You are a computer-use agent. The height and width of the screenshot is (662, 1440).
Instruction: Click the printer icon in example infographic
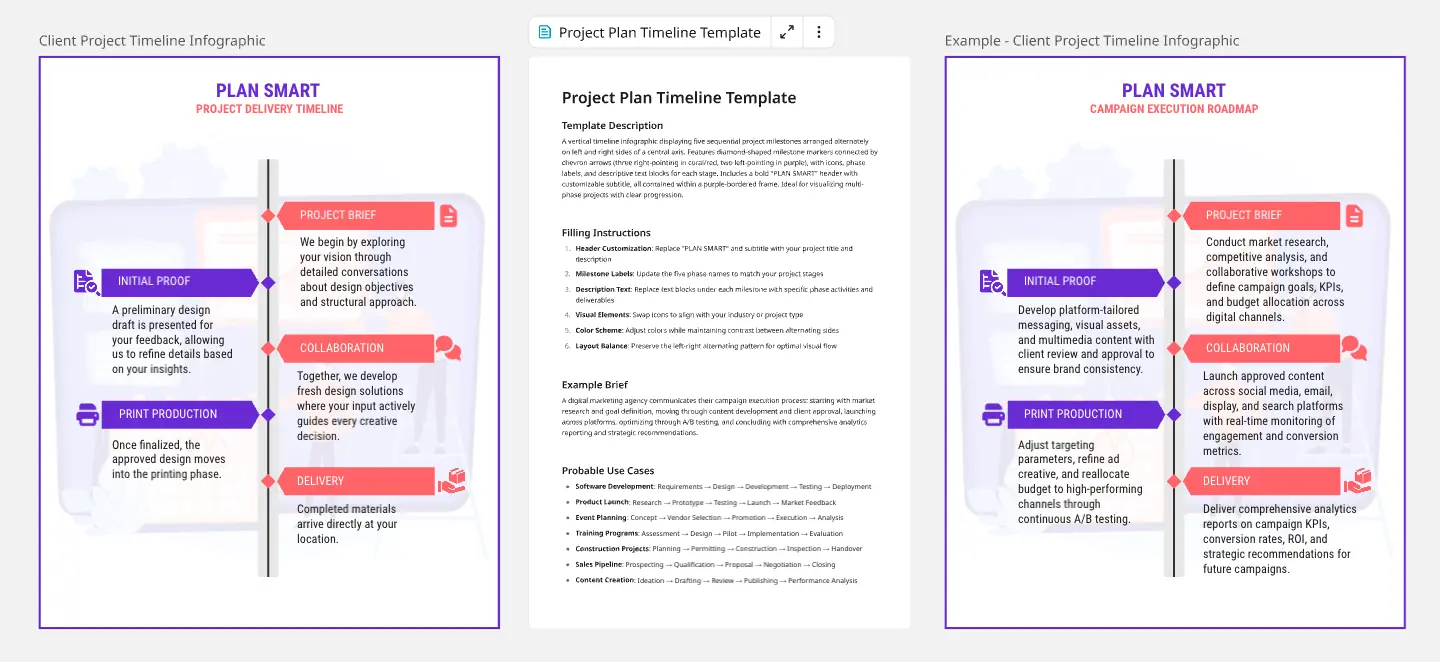pos(993,414)
